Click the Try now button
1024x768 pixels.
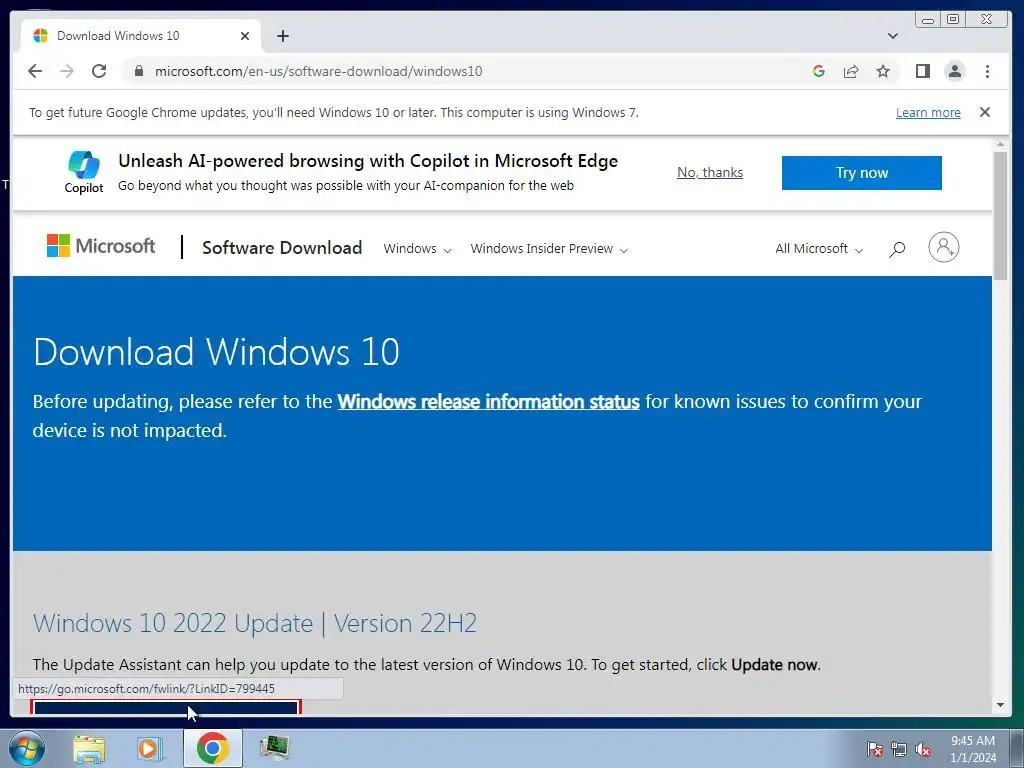point(861,173)
